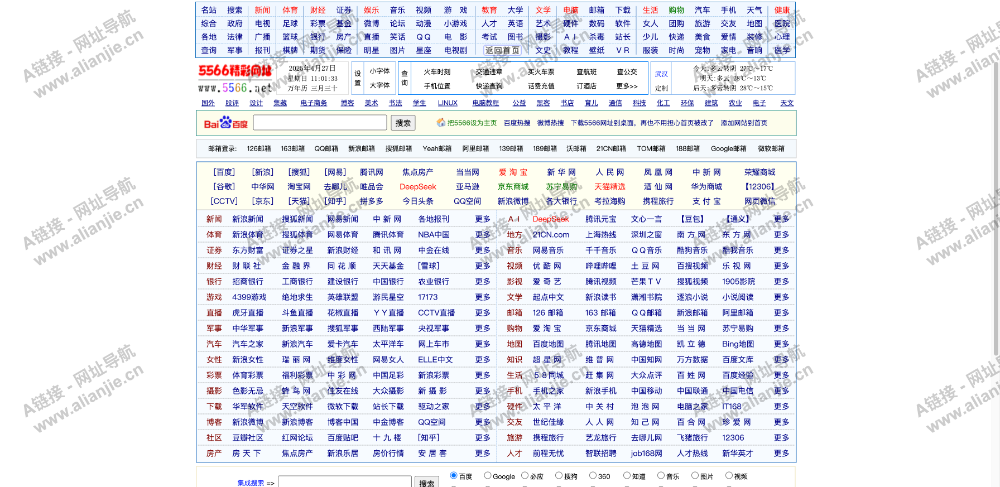
Task: Click the Baidu logo beside the search box
Action: coord(226,123)
